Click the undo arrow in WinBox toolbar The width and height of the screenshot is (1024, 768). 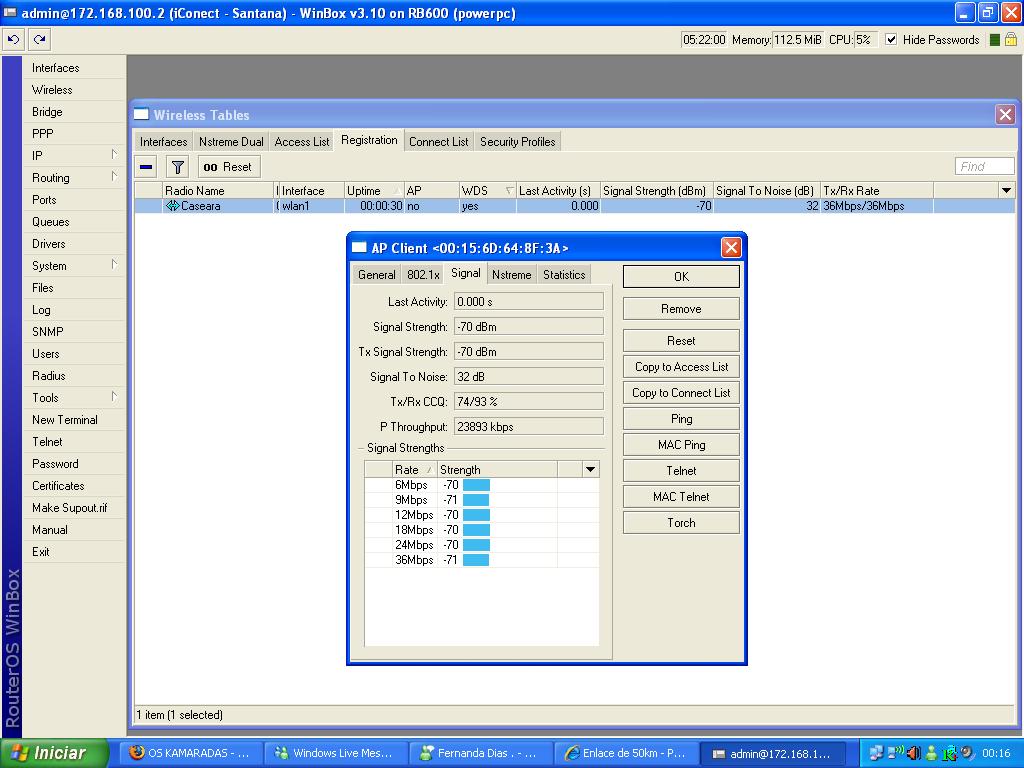(x=13, y=40)
